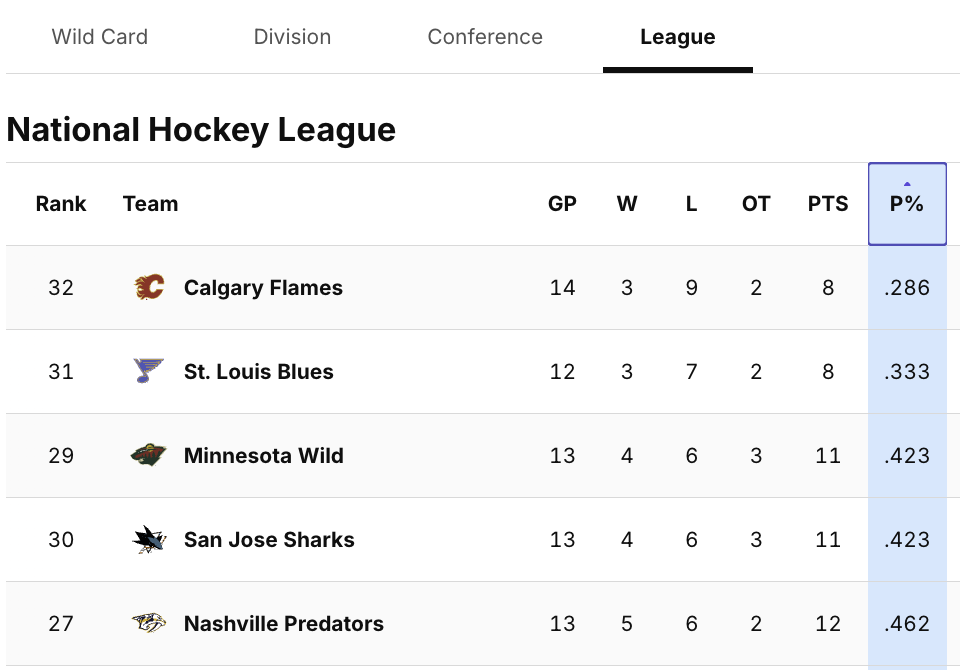Select the League tab
Screen dimensions: 960x670
tap(677, 37)
